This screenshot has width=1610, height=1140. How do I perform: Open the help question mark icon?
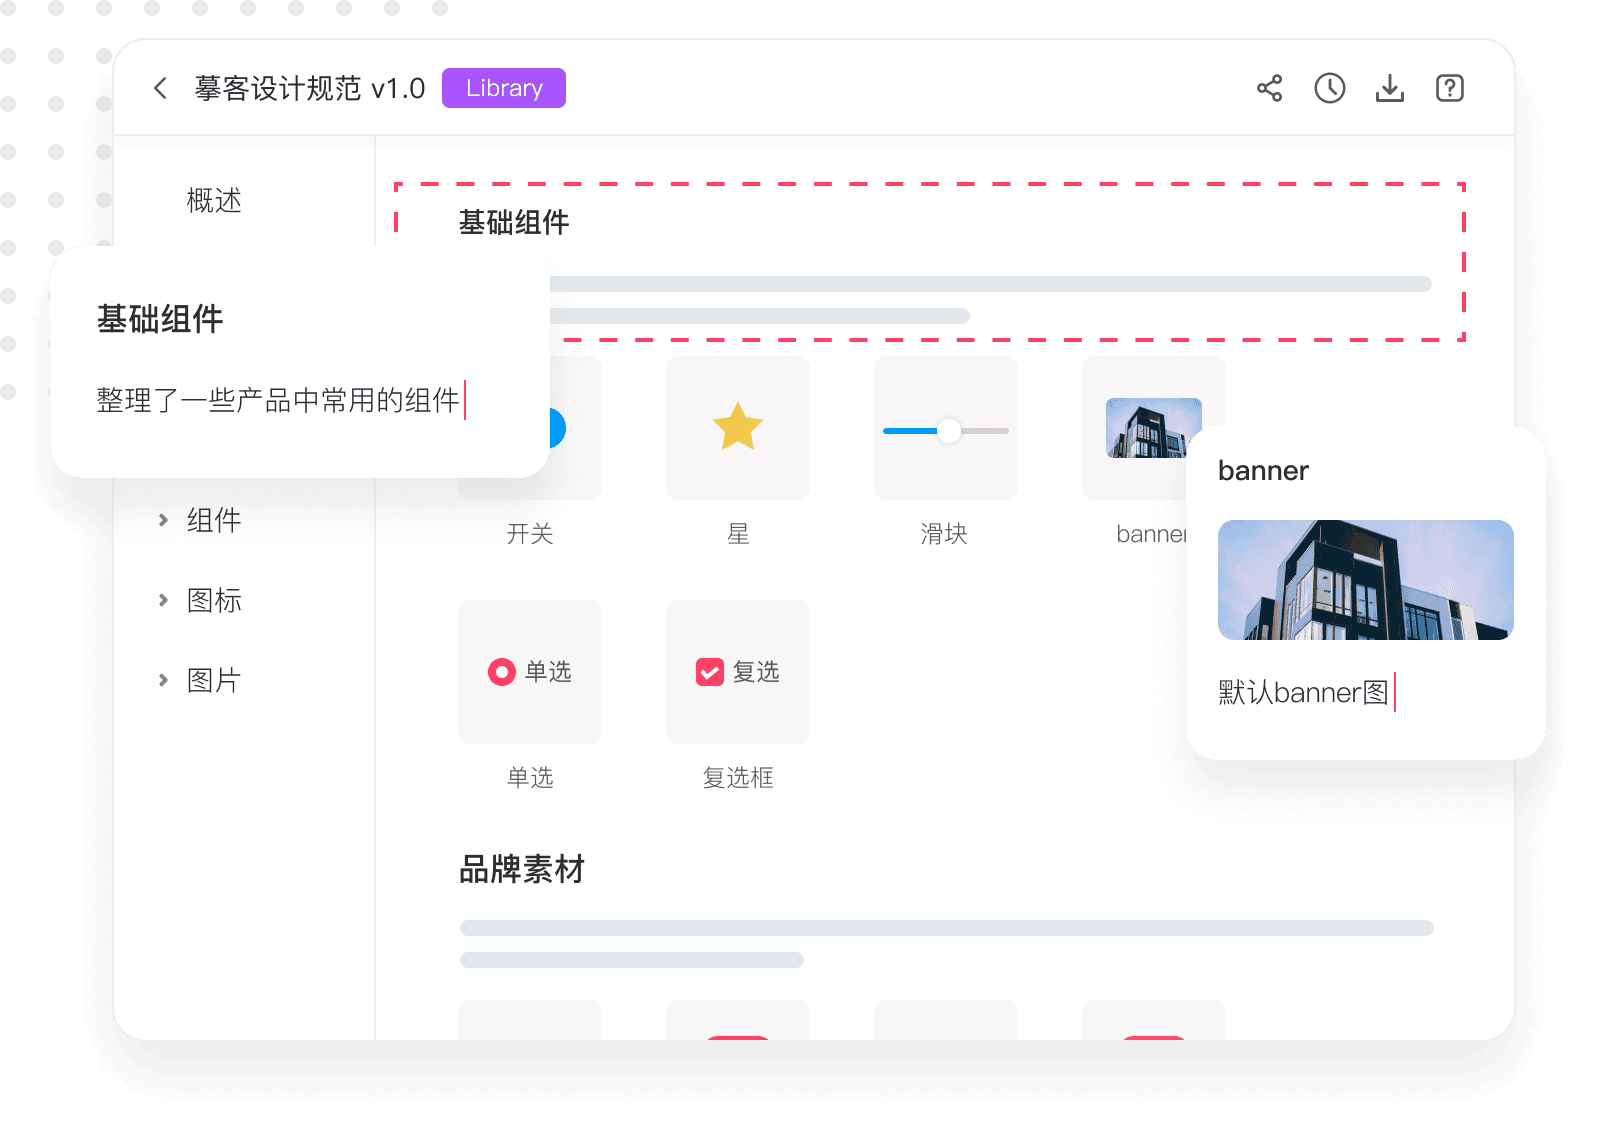click(x=1449, y=88)
